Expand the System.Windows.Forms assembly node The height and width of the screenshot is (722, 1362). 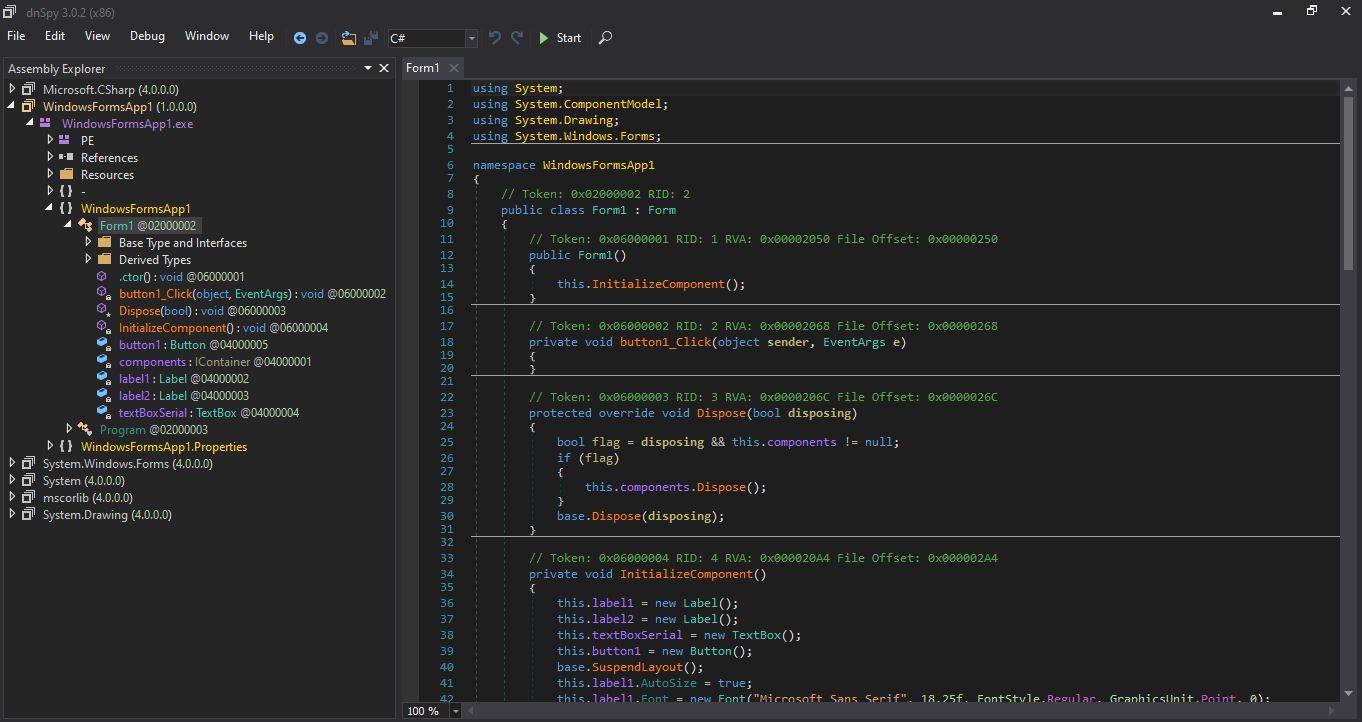coord(12,464)
